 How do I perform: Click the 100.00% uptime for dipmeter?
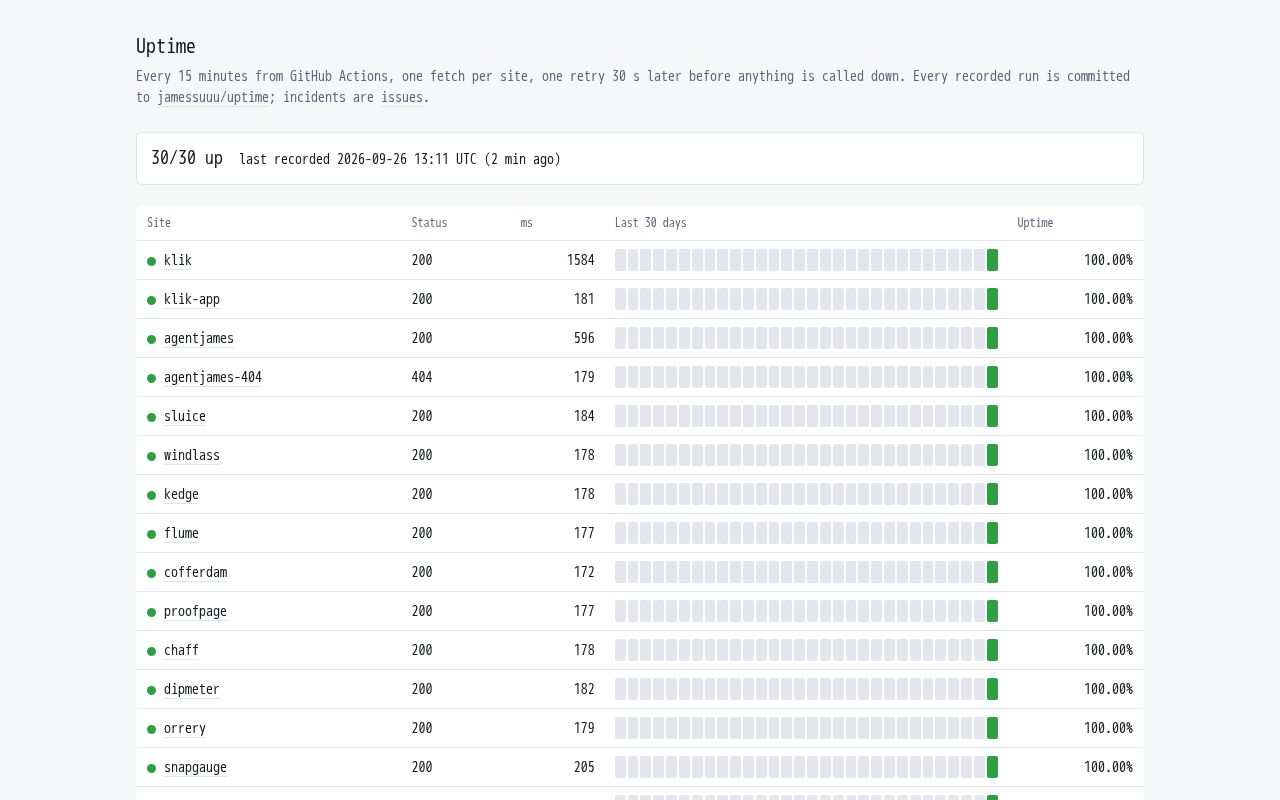tap(1108, 689)
